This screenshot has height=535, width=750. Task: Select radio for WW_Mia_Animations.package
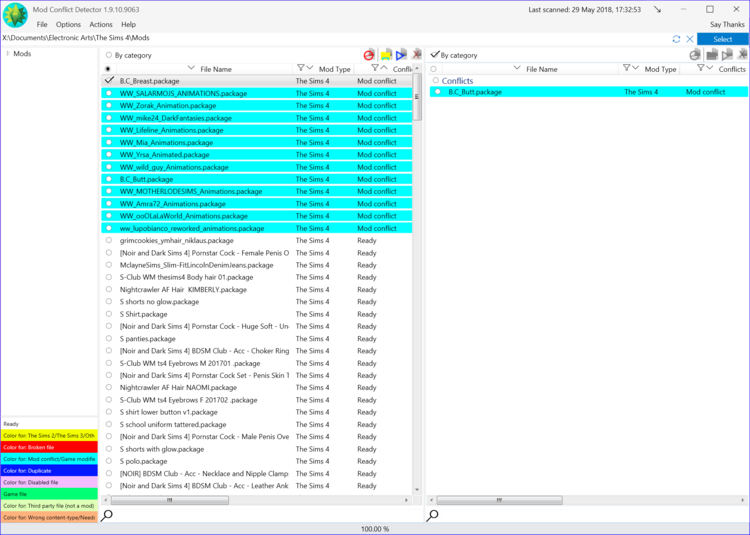point(109,142)
